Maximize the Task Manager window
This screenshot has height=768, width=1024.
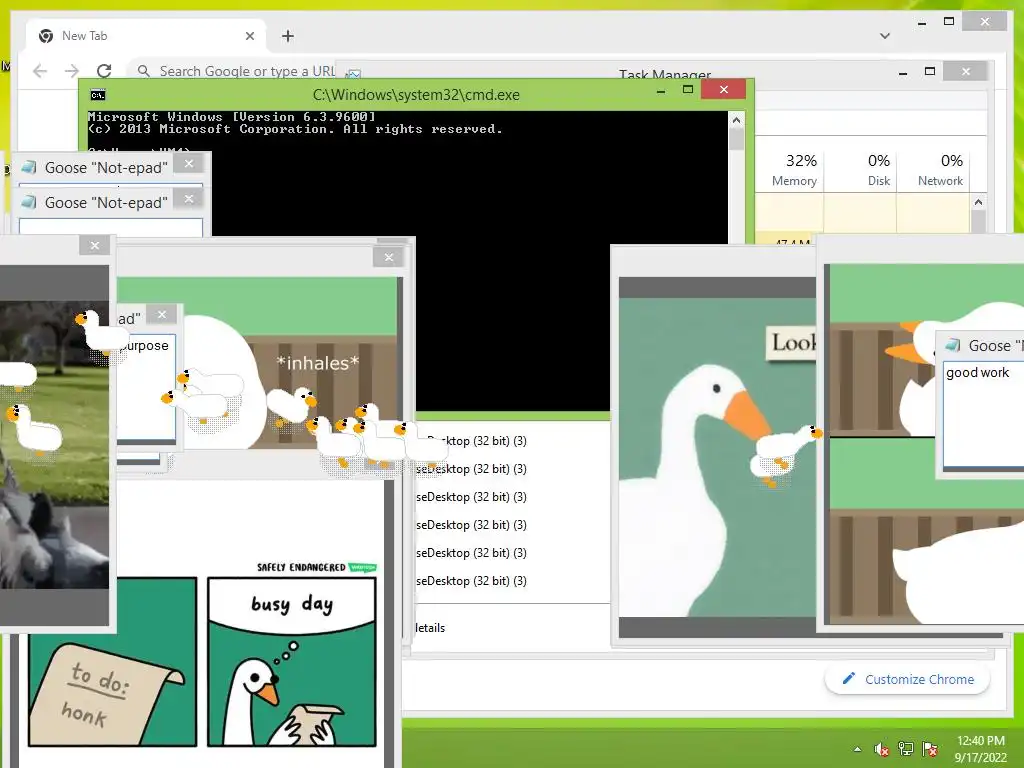930,71
